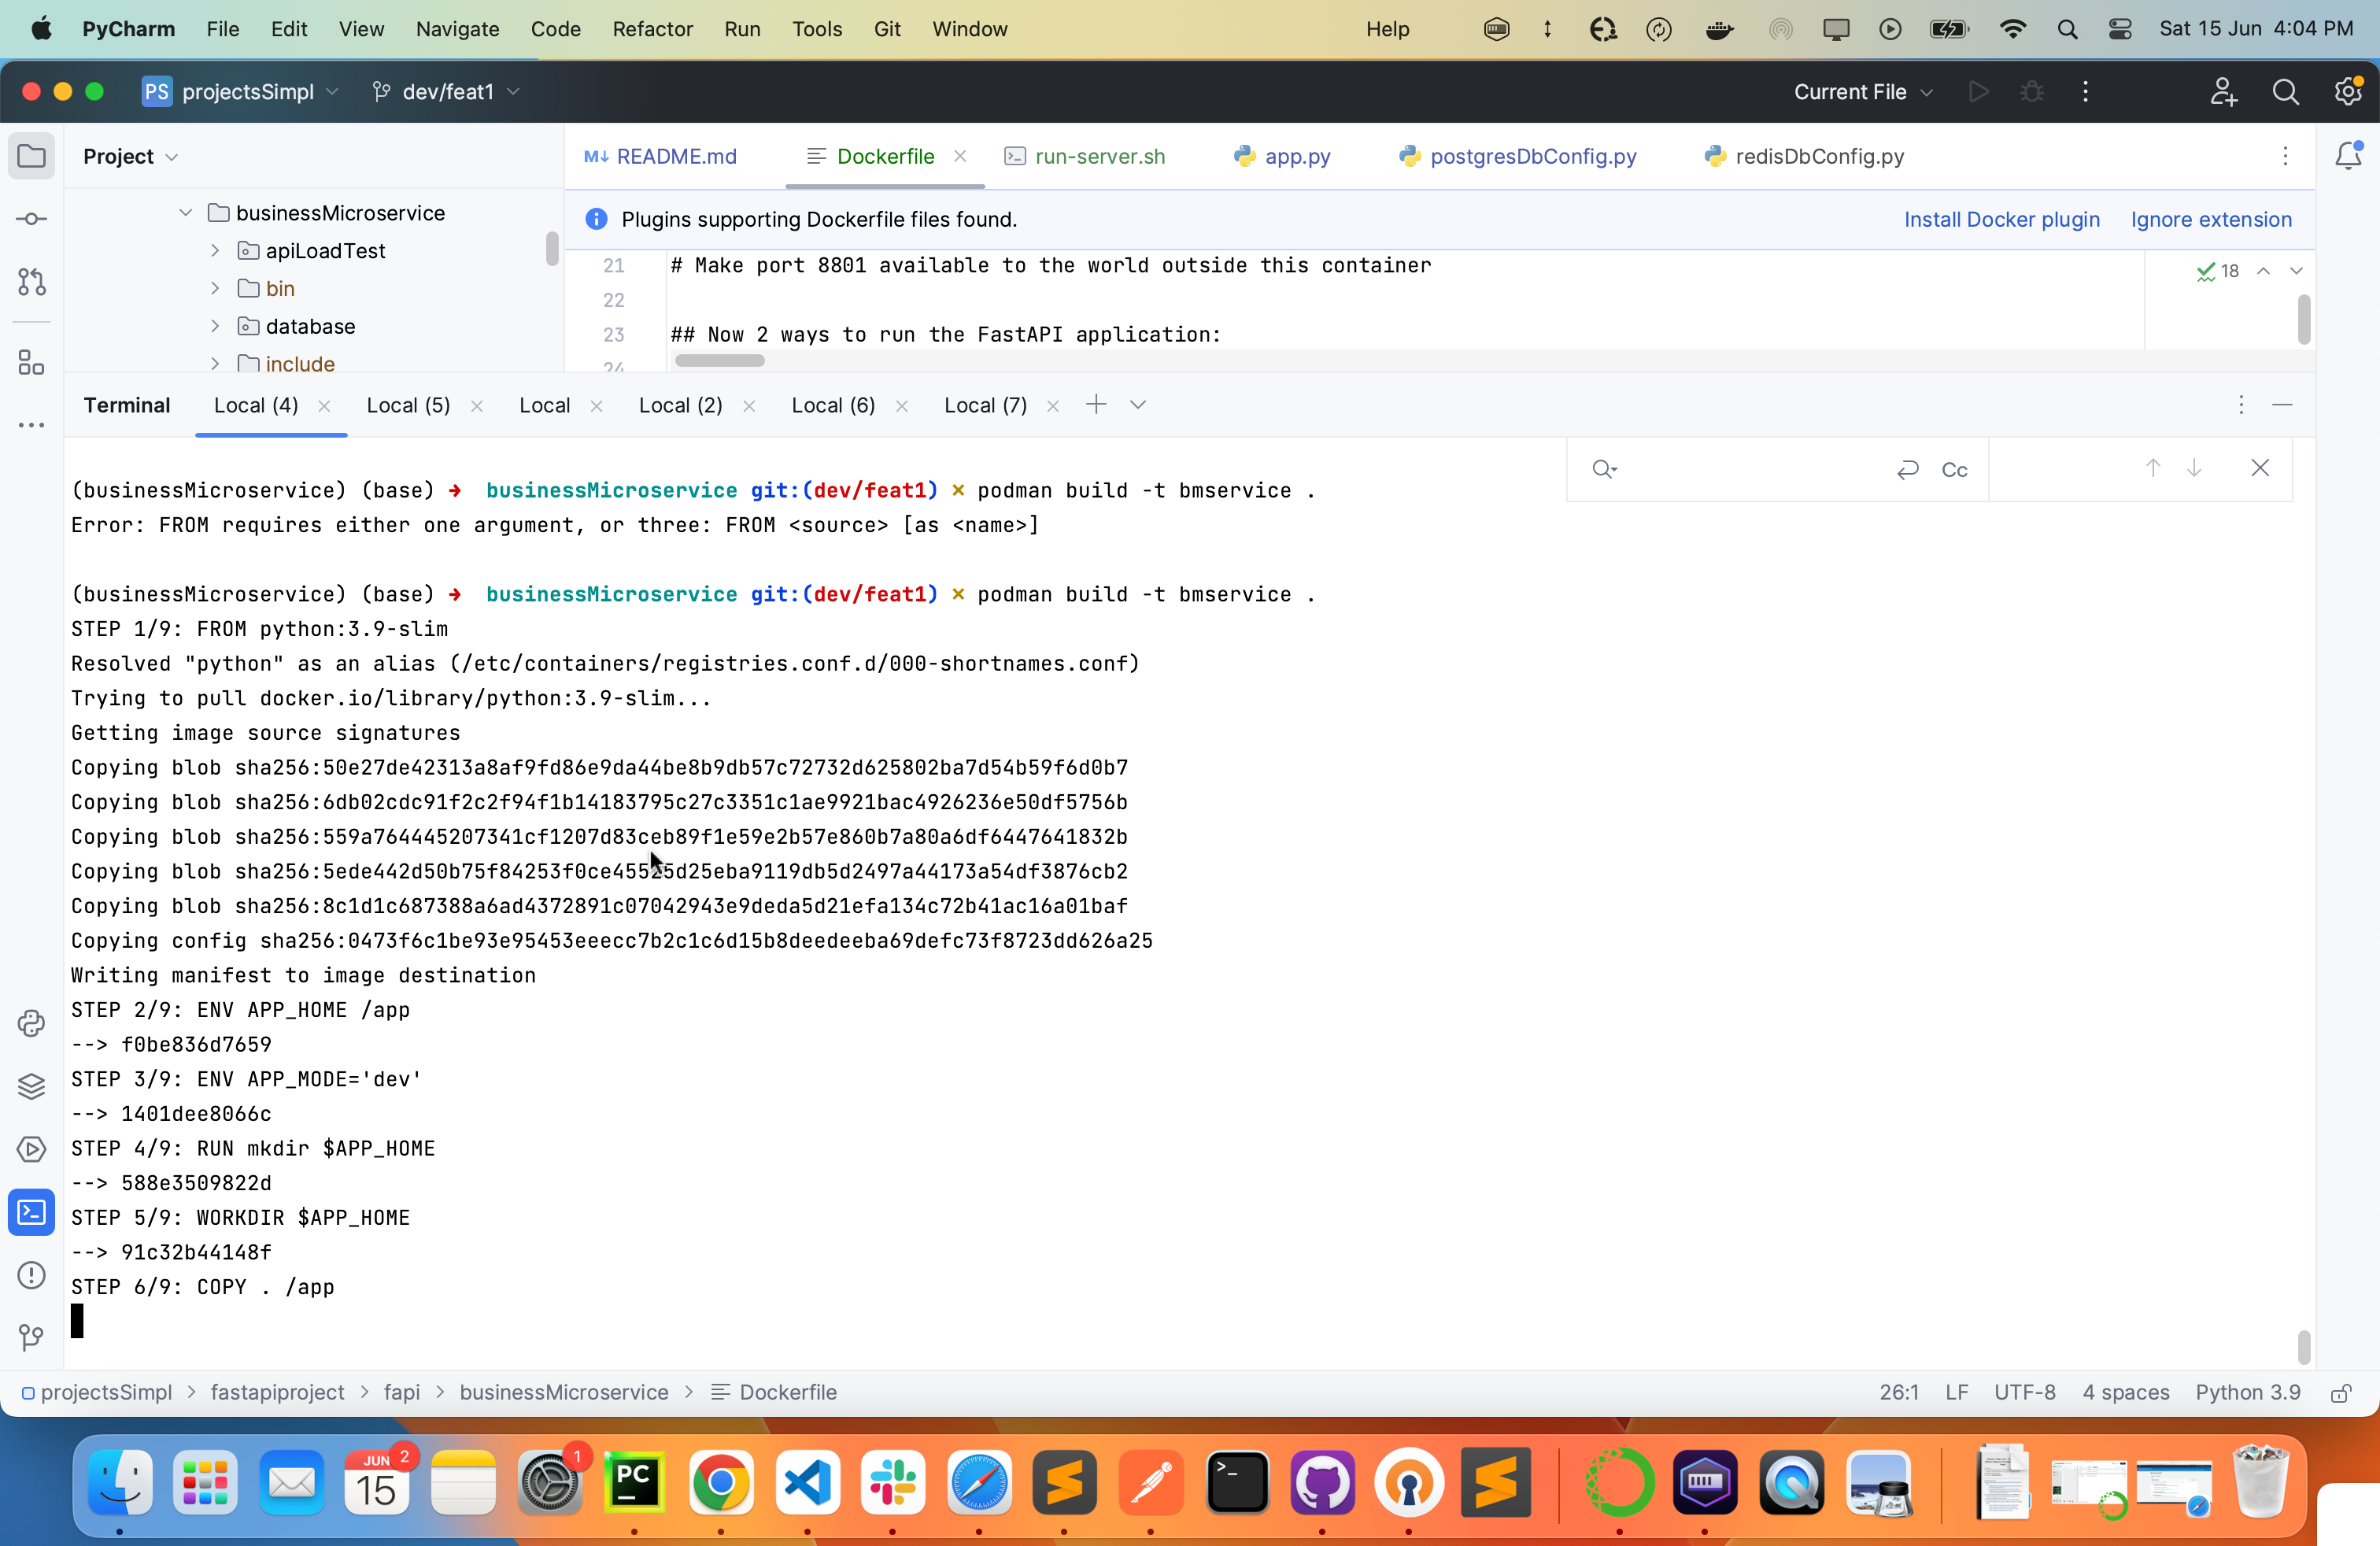
Task: Open the Structure tool window
Action: [31, 362]
